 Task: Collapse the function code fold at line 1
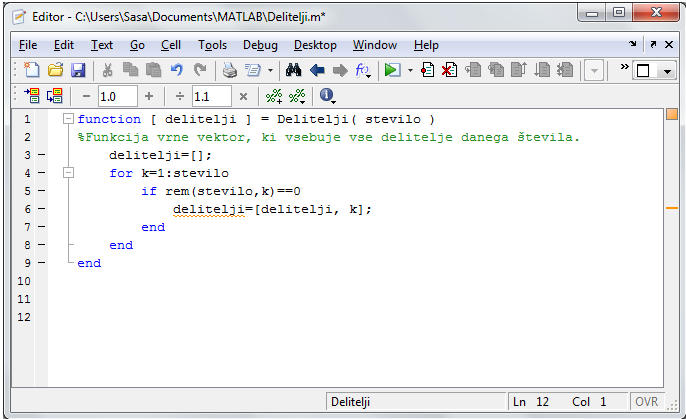coord(68,119)
